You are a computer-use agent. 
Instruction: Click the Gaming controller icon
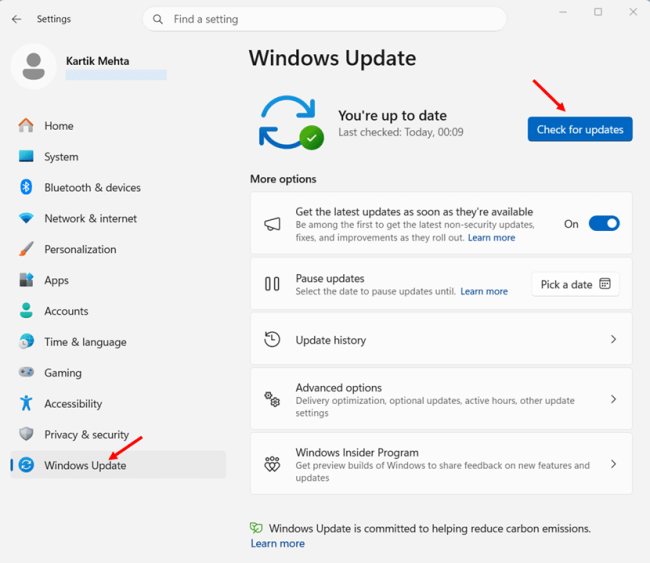(26, 372)
